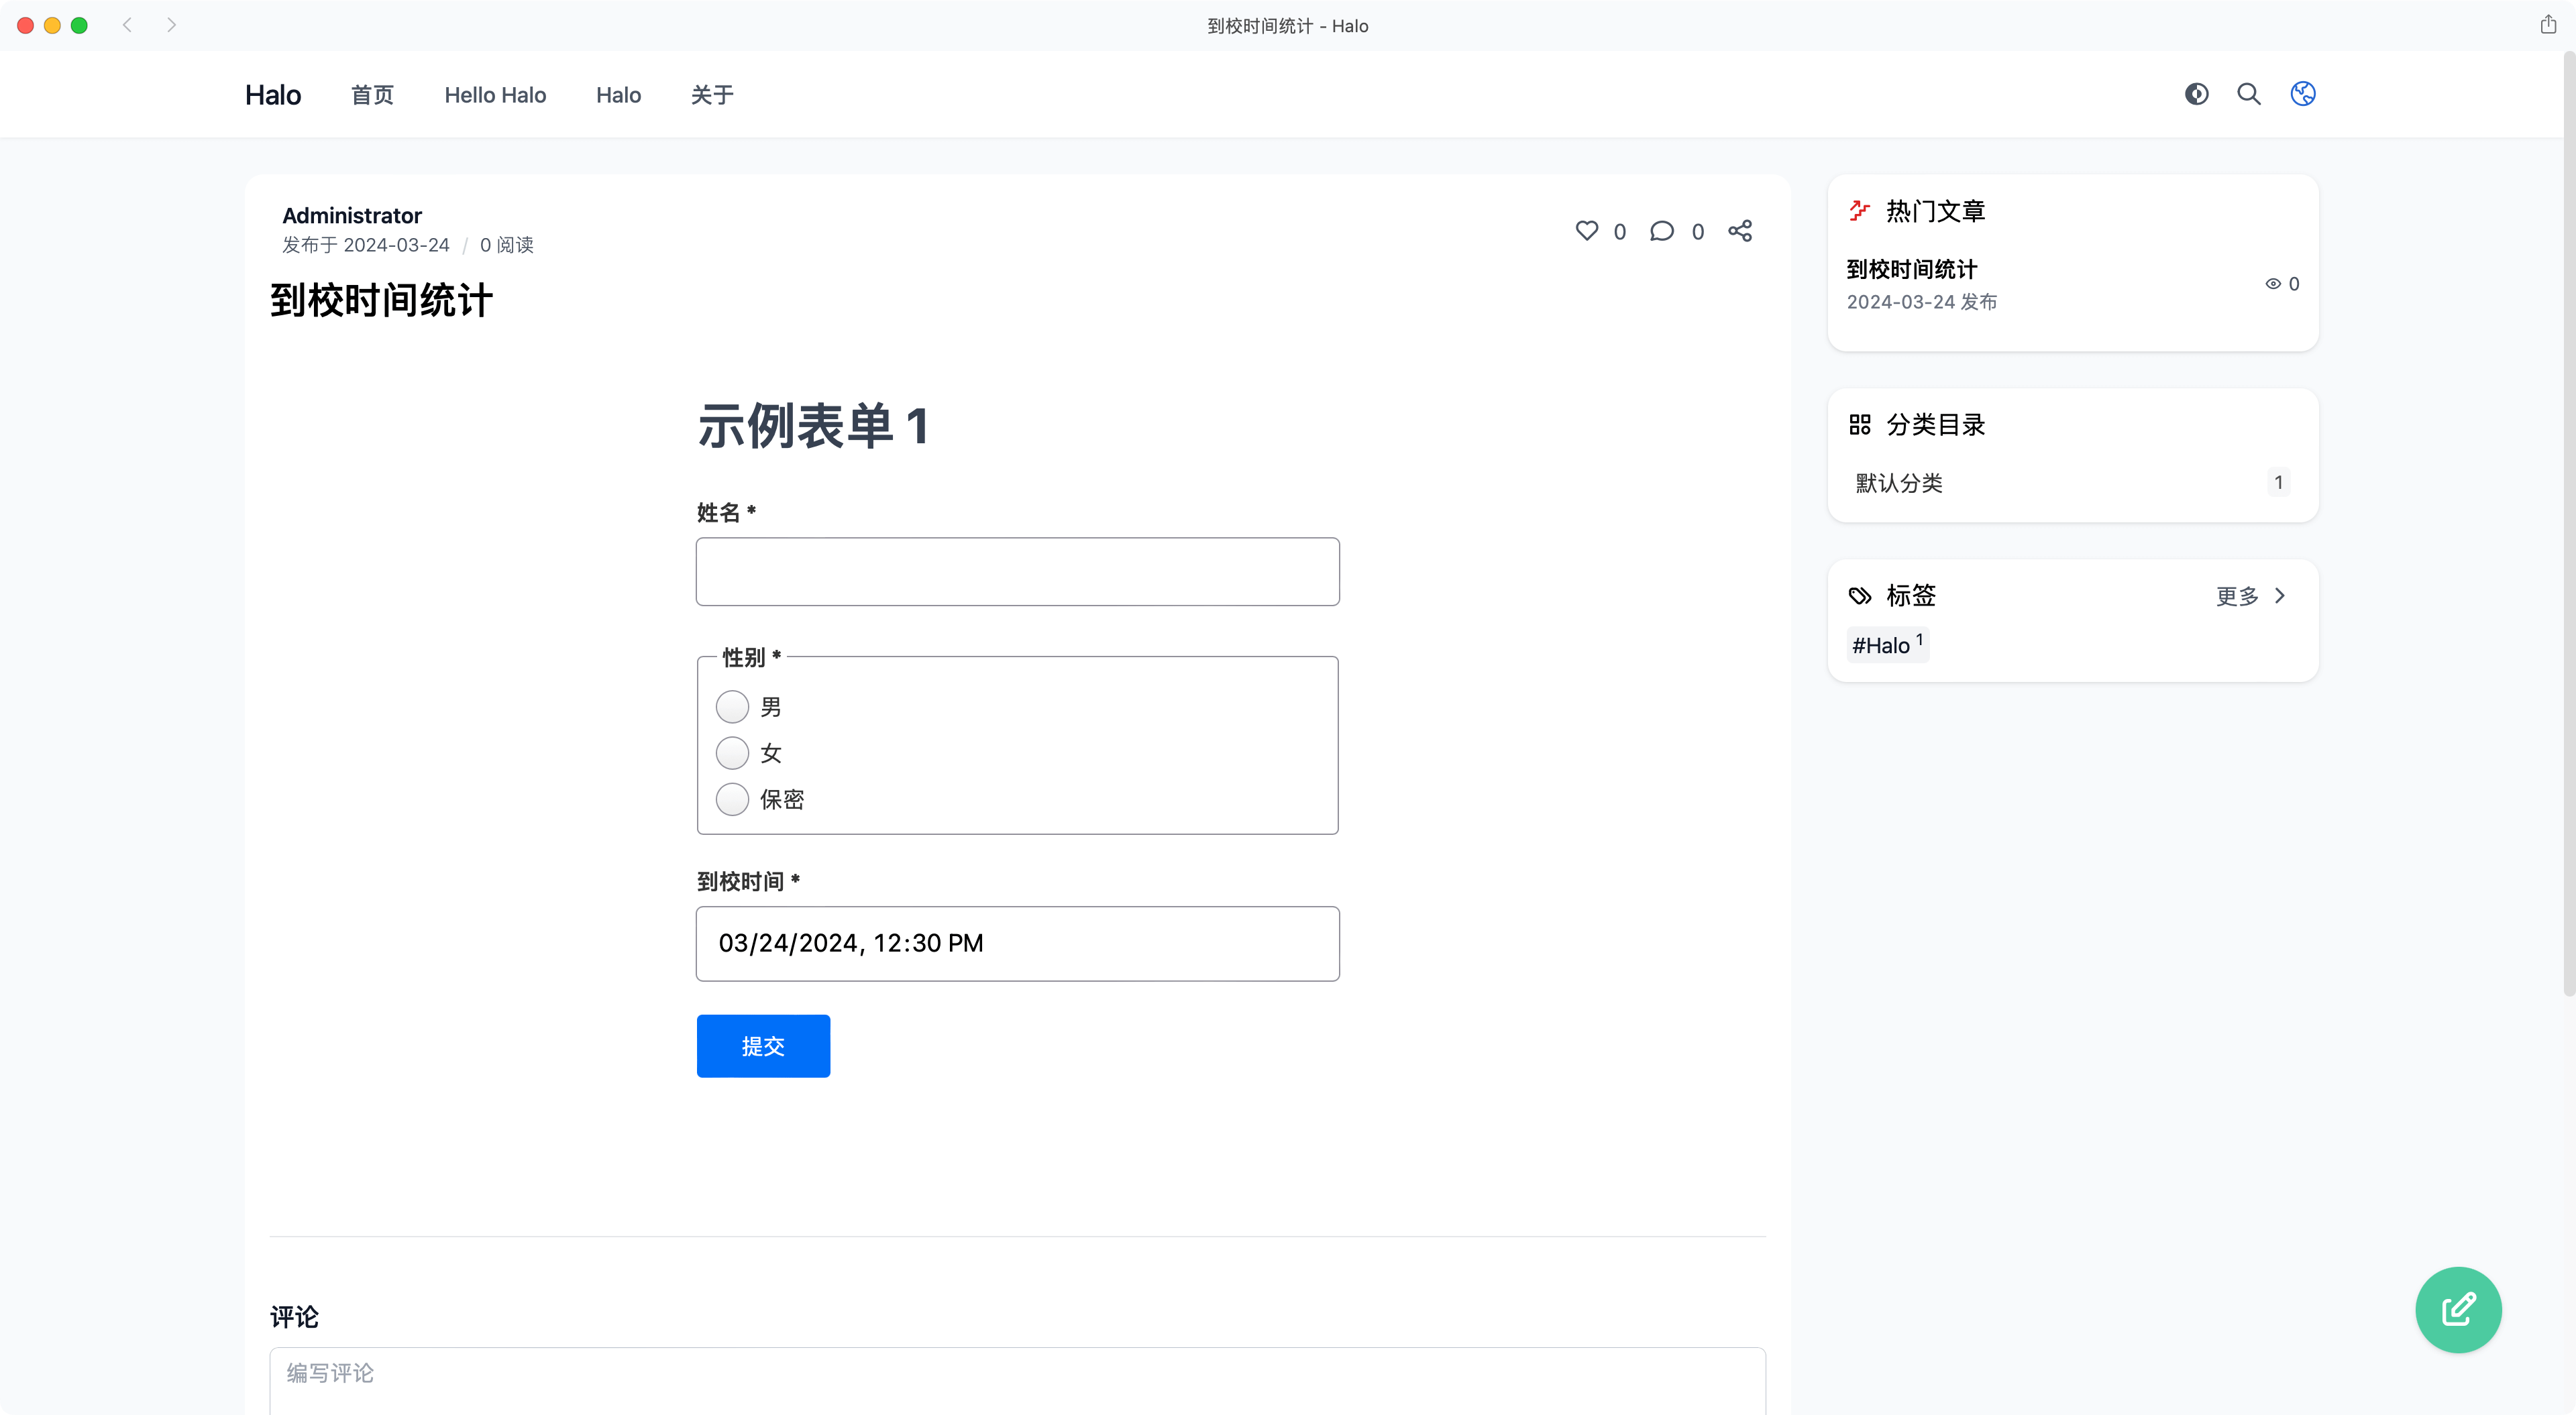The height and width of the screenshot is (1415, 2576).
Task: Like the post with heart icon
Action: (1587, 231)
